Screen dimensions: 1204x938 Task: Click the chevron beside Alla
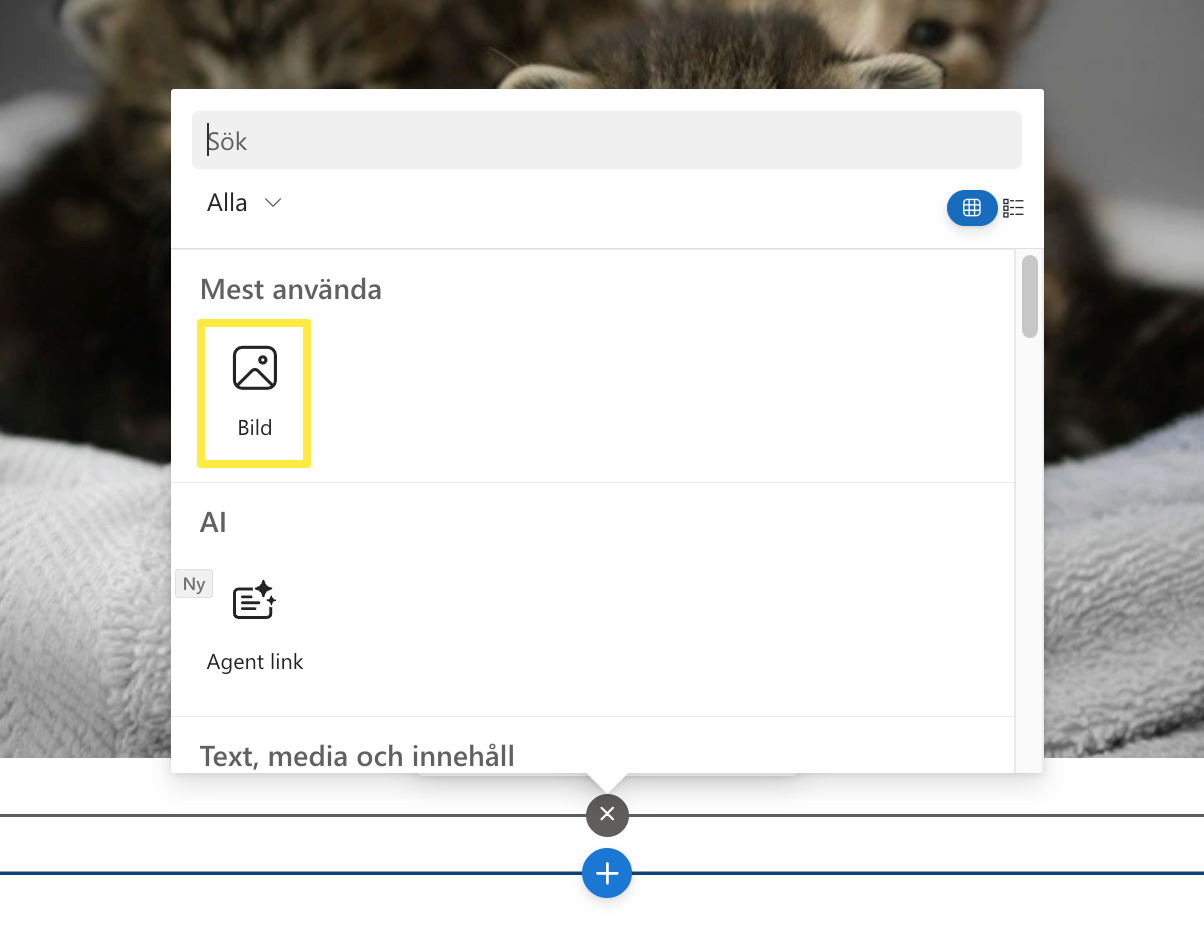point(272,203)
